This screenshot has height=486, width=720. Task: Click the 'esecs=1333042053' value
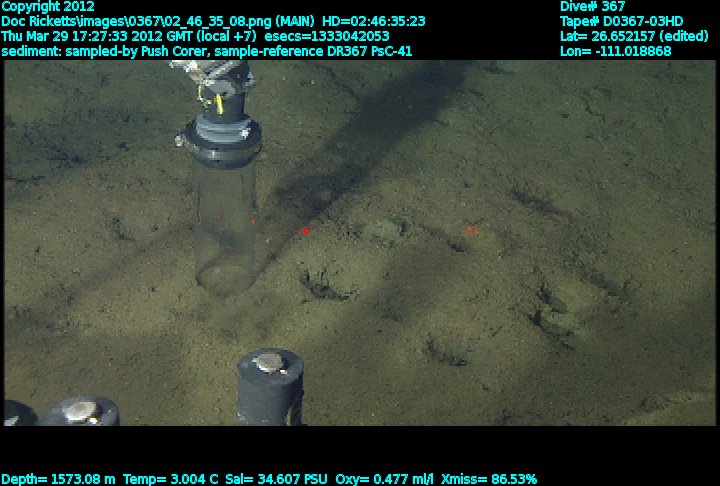click(x=327, y=36)
